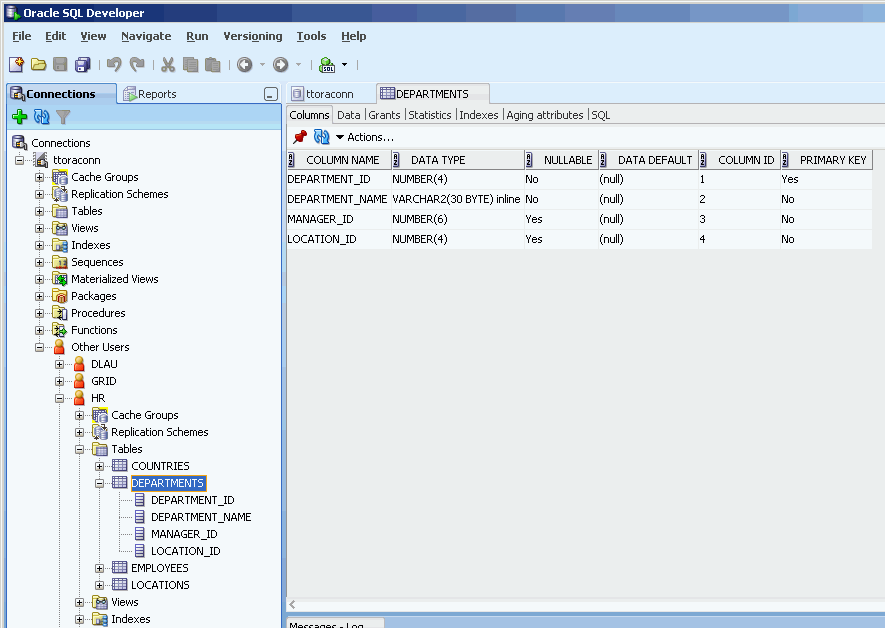
Task: Select the Sequences node
Action: 97,262
